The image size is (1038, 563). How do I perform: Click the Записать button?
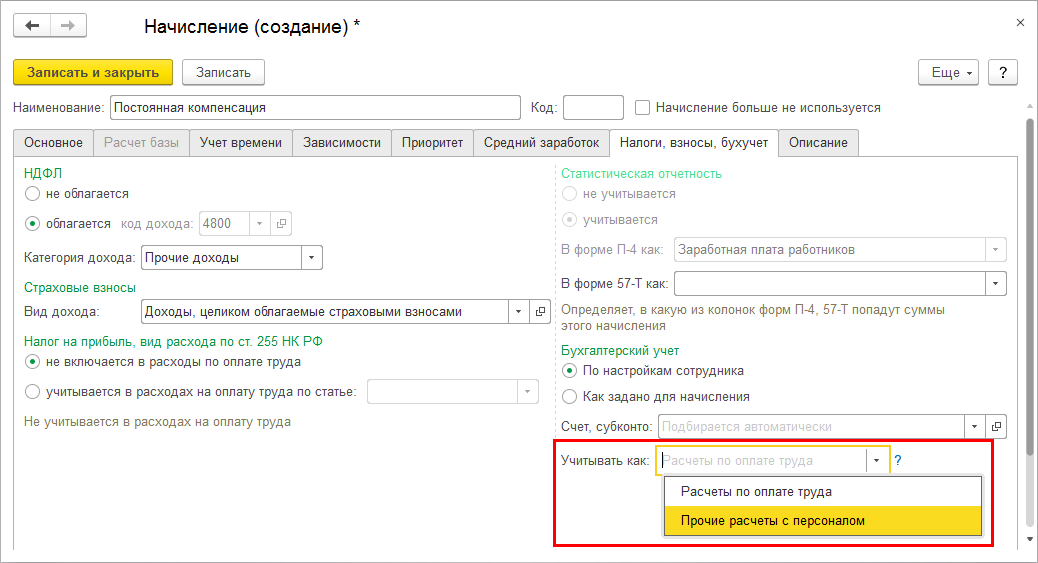pos(223,72)
